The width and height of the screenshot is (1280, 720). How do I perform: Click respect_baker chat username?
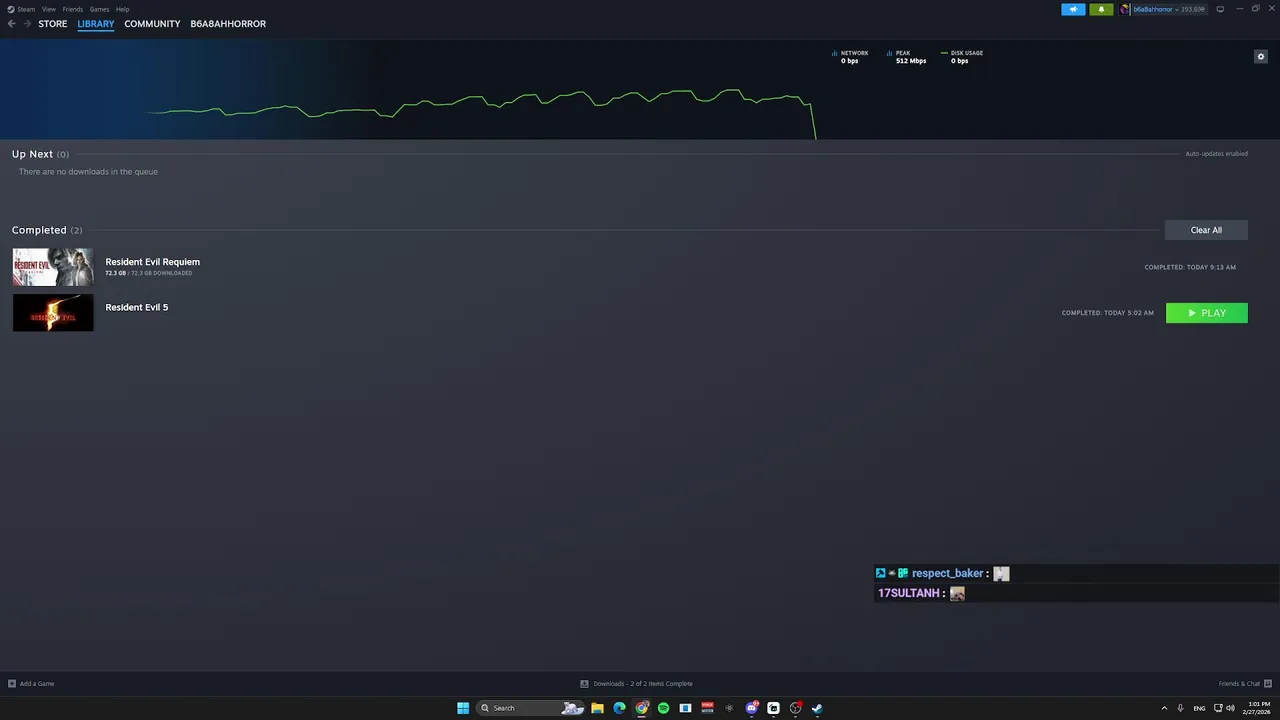click(x=947, y=573)
